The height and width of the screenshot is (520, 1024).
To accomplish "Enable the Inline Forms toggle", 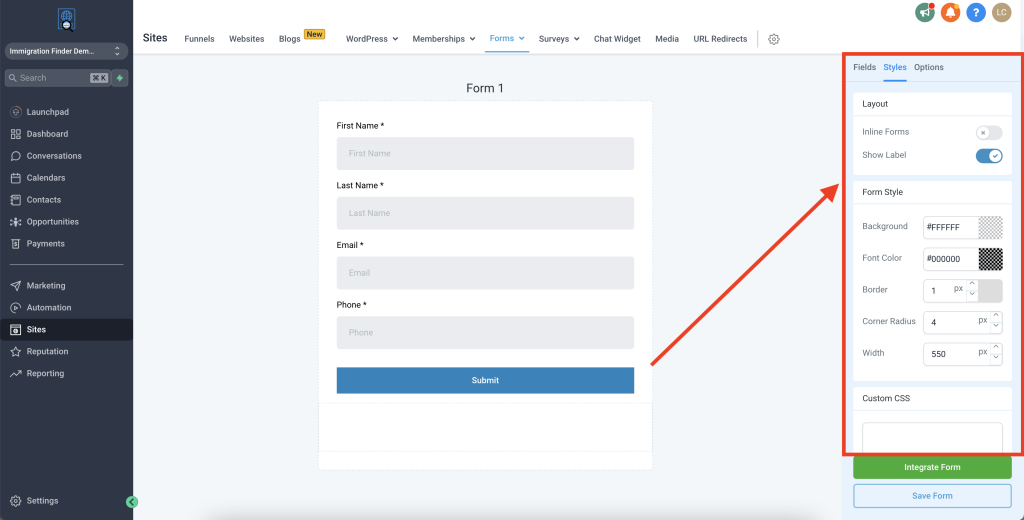I will 988,132.
